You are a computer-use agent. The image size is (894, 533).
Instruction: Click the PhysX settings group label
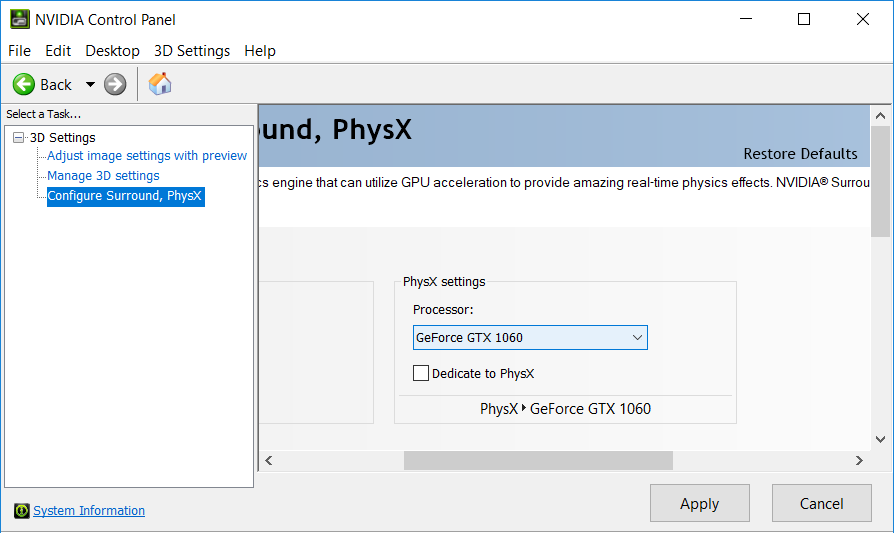(444, 282)
